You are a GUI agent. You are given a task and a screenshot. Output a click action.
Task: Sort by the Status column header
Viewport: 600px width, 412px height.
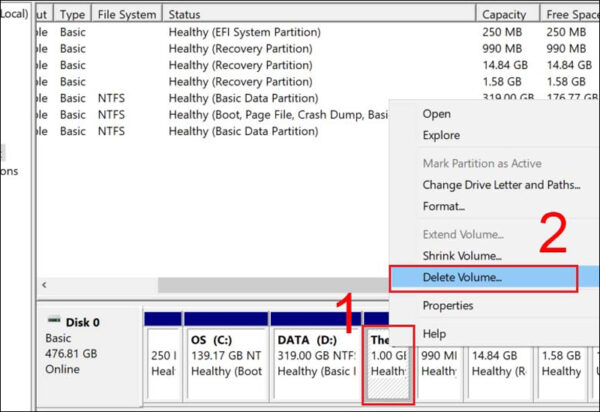coord(185,15)
